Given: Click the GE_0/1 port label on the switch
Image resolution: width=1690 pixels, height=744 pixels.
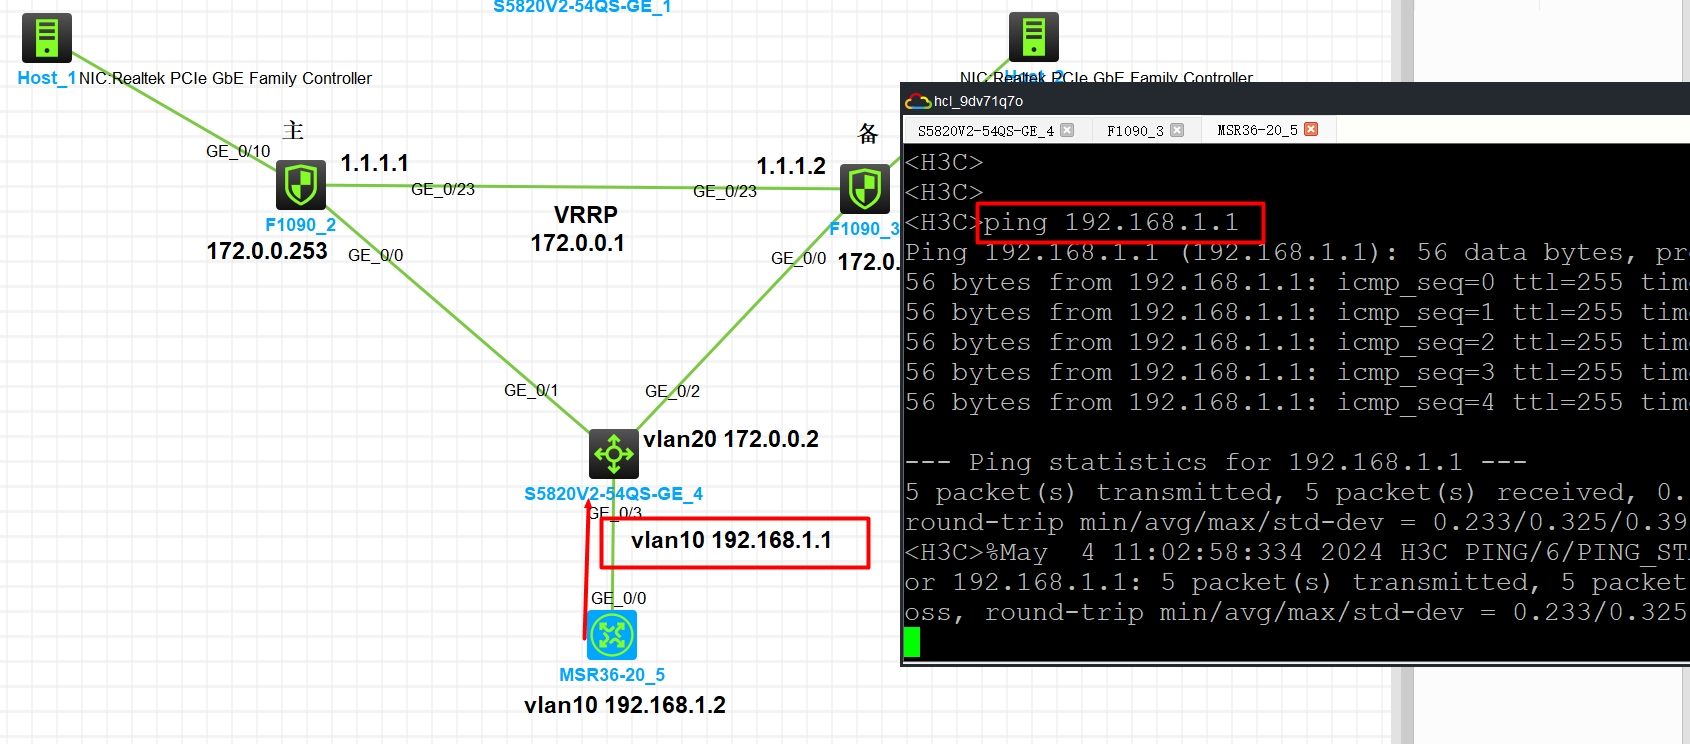Looking at the screenshot, I should [x=532, y=390].
